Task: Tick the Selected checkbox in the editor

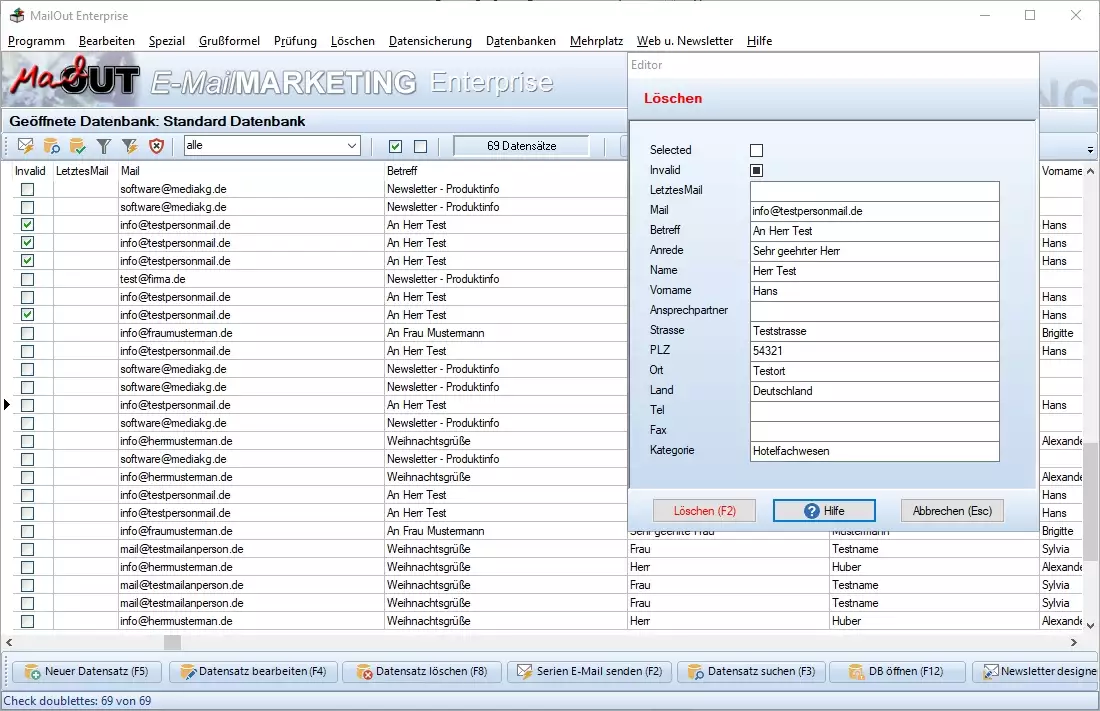Action: (757, 150)
